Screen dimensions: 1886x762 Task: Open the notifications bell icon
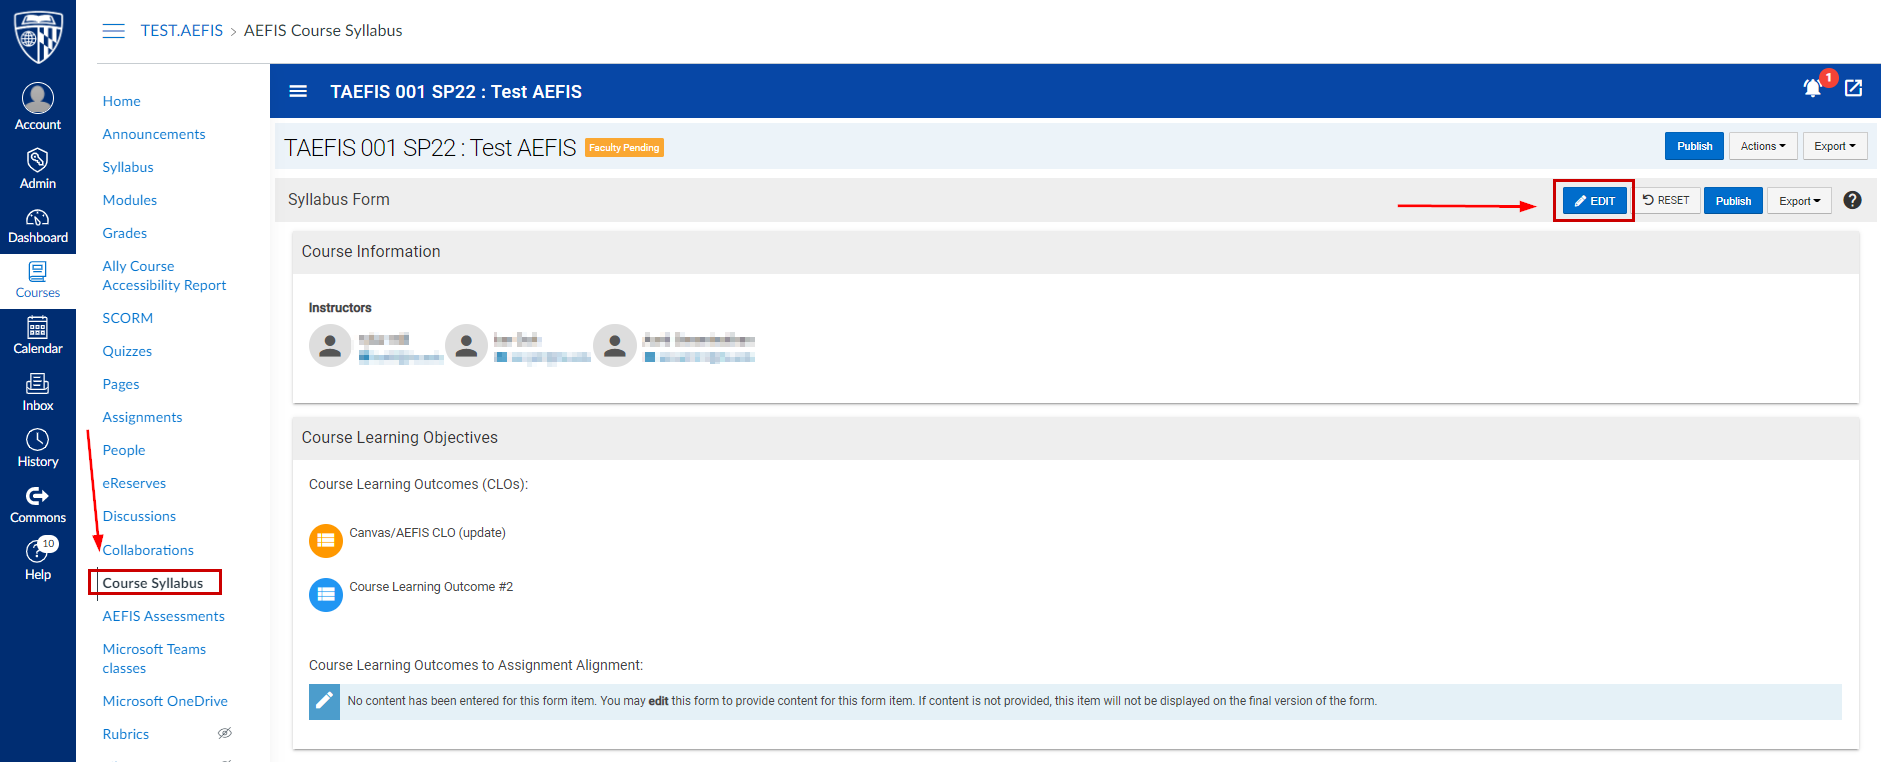(1813, 88)
